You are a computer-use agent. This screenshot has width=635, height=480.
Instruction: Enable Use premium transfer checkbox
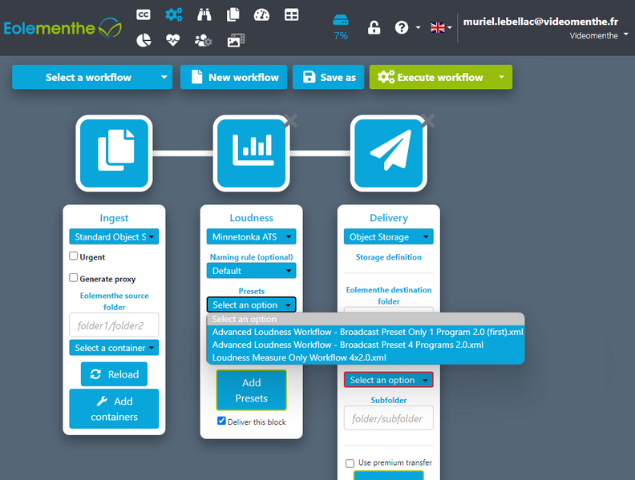coord(350,463)
